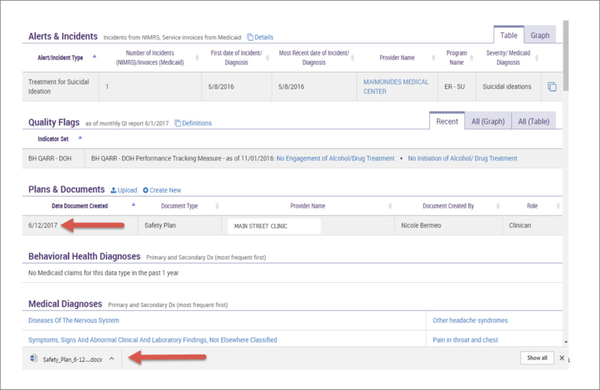Open Symptoms, Signs And Abnormal Findings link
This screenshot has width=600, height=390.
(152, 340)
